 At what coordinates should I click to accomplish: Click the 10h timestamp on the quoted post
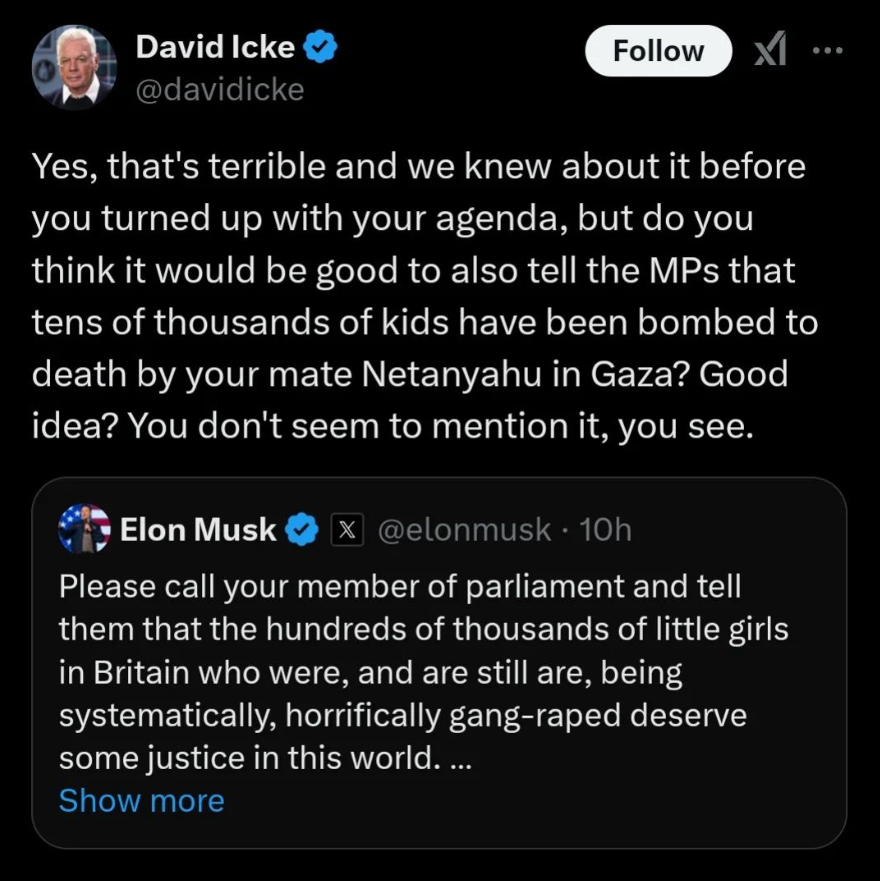coord(605,529)
